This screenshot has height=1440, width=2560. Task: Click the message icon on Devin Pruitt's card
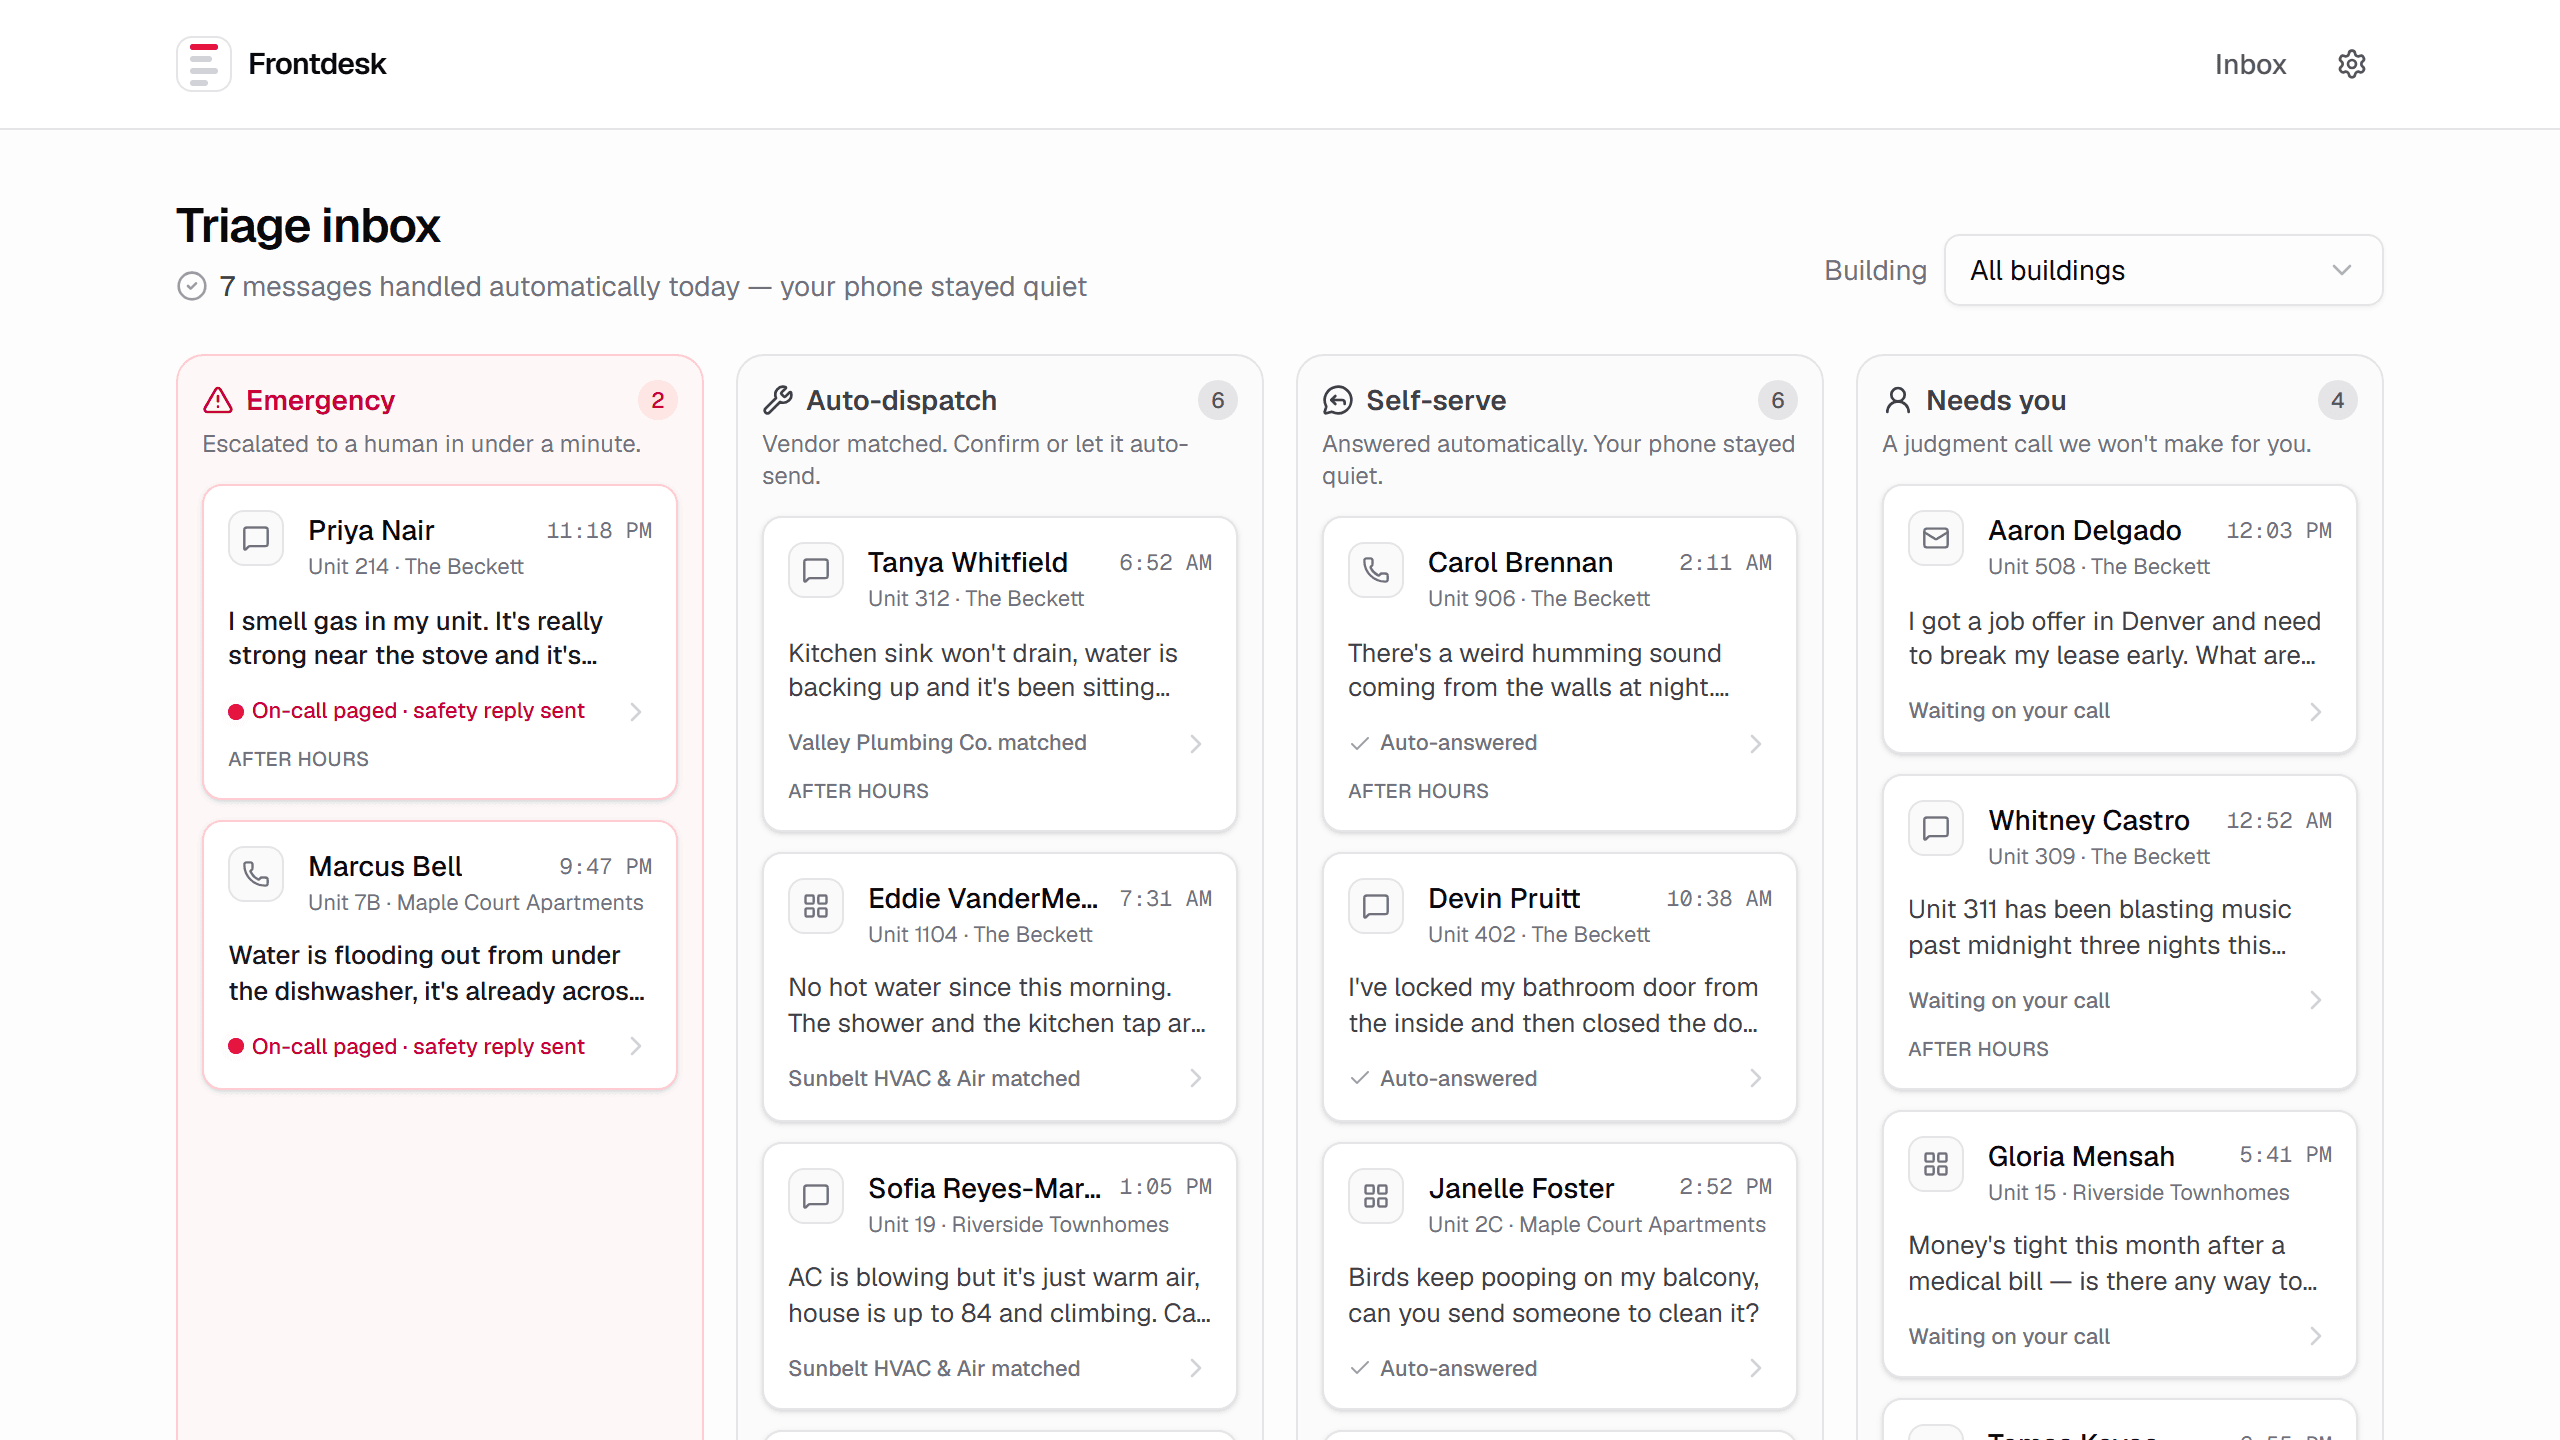tap(1376, 906)
